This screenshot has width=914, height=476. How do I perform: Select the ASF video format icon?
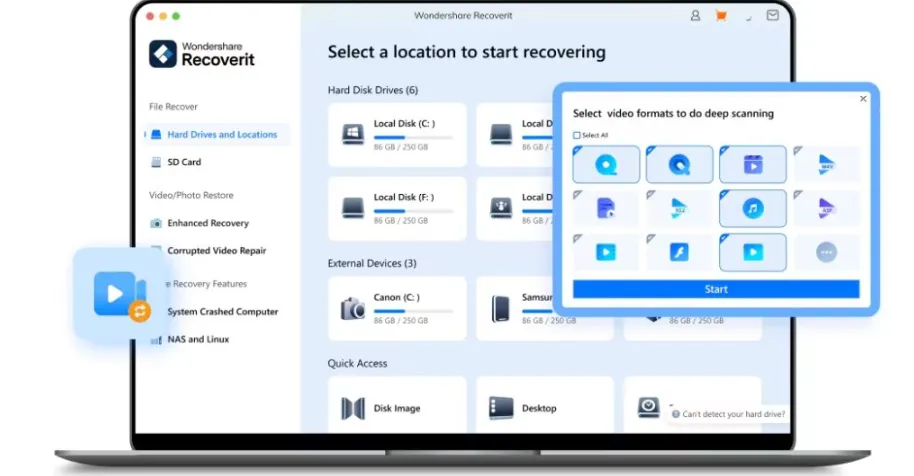827,208
